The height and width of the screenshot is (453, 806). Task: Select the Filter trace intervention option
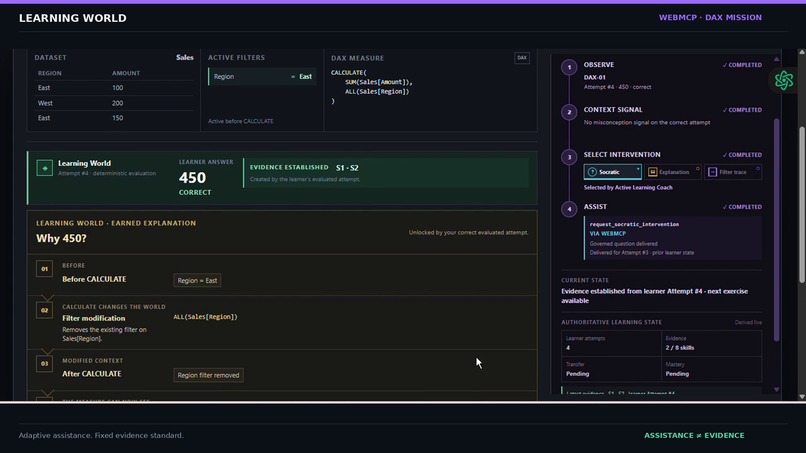pos(733,172)
